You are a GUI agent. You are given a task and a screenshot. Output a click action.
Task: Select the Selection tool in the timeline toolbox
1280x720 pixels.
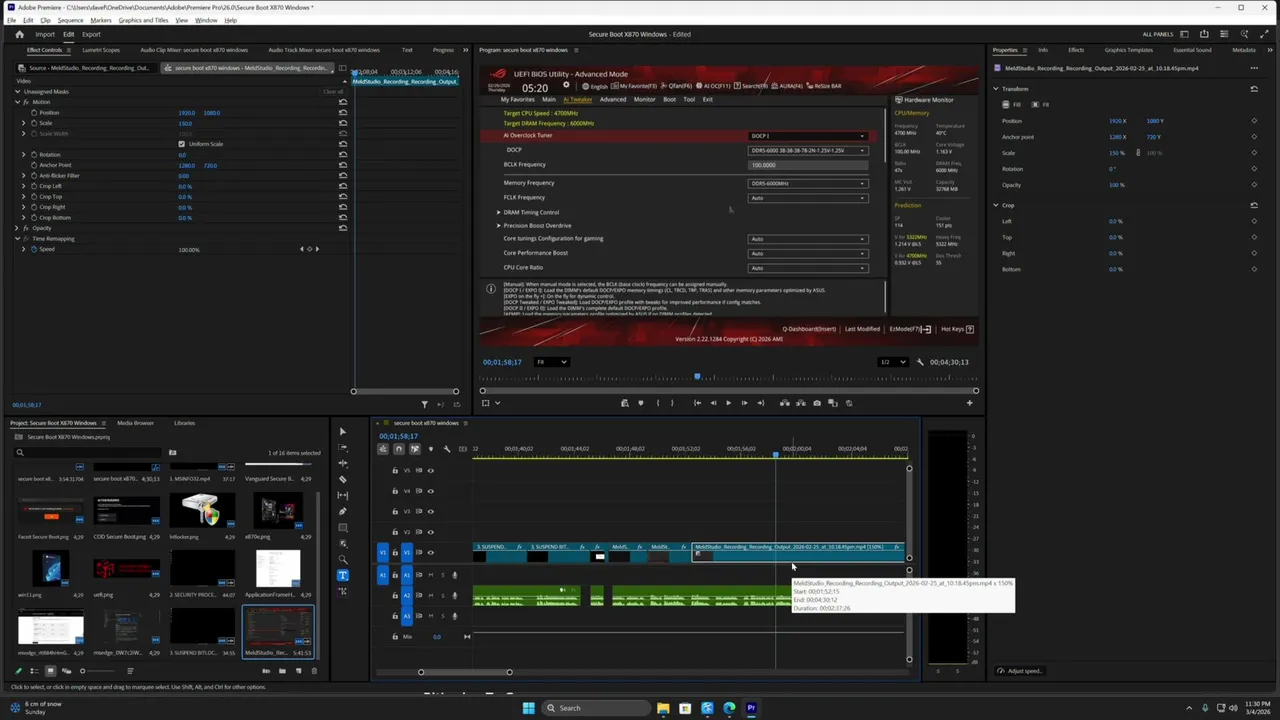point(343,432)
